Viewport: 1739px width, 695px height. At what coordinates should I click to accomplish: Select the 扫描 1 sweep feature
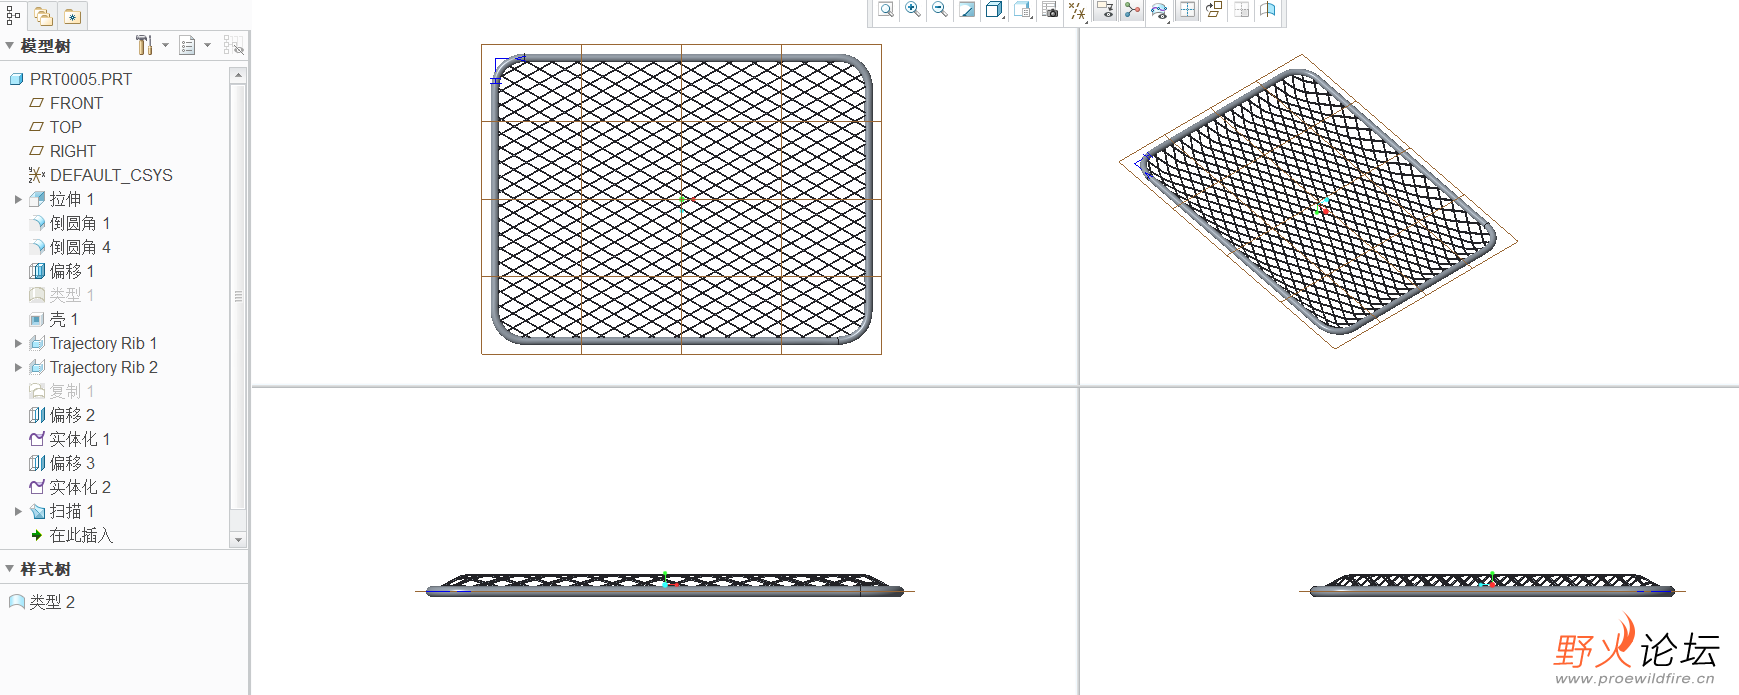point(72,511)
